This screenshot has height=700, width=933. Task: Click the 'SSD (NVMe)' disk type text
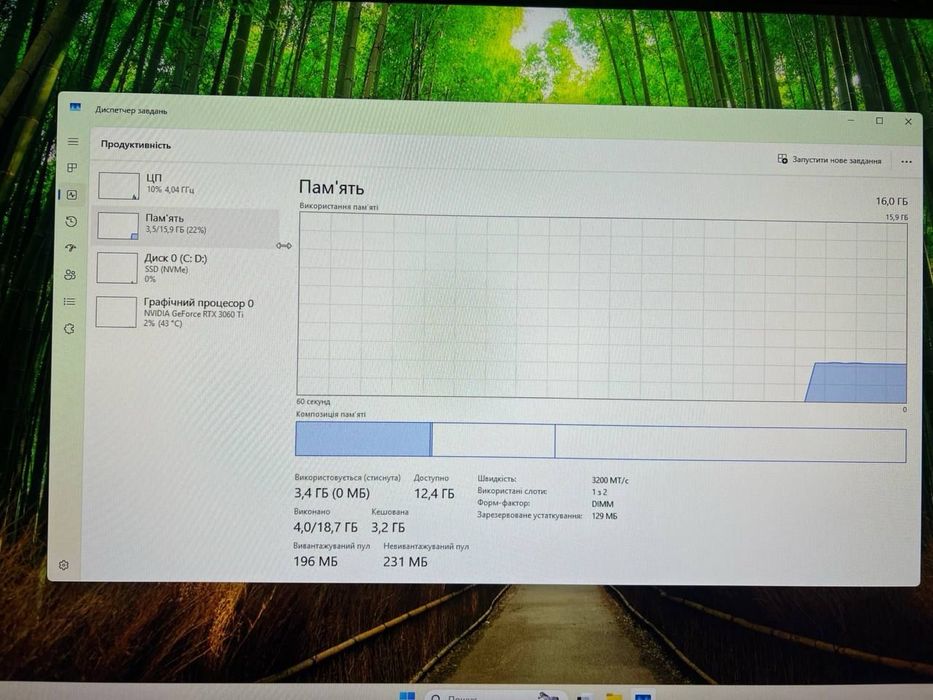point(166,270)
